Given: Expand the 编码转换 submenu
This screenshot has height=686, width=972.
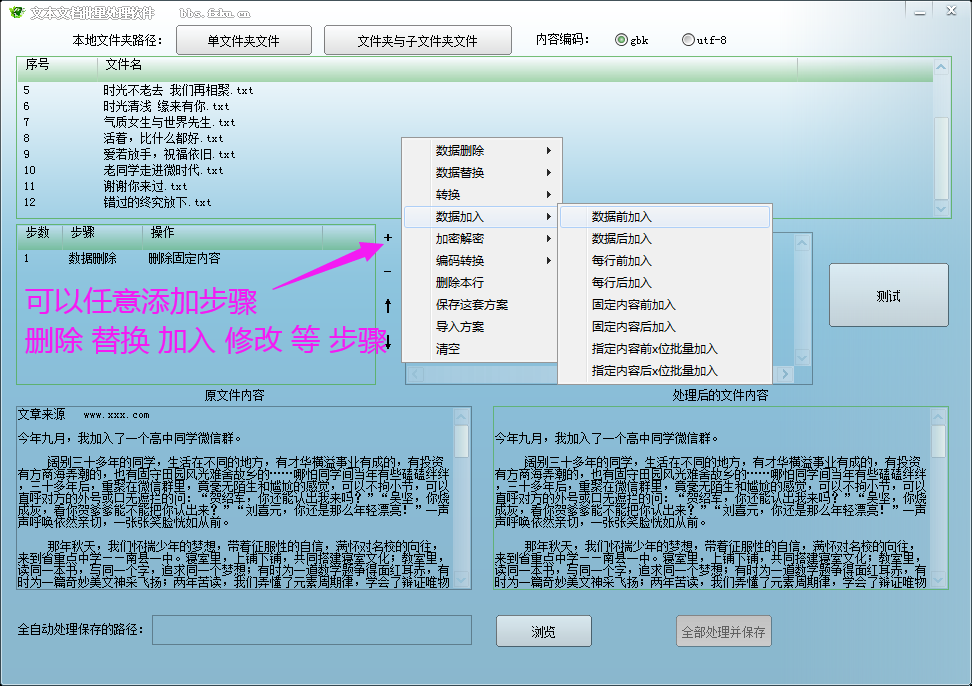Looking at the screenshot, I should click(482, 261).
